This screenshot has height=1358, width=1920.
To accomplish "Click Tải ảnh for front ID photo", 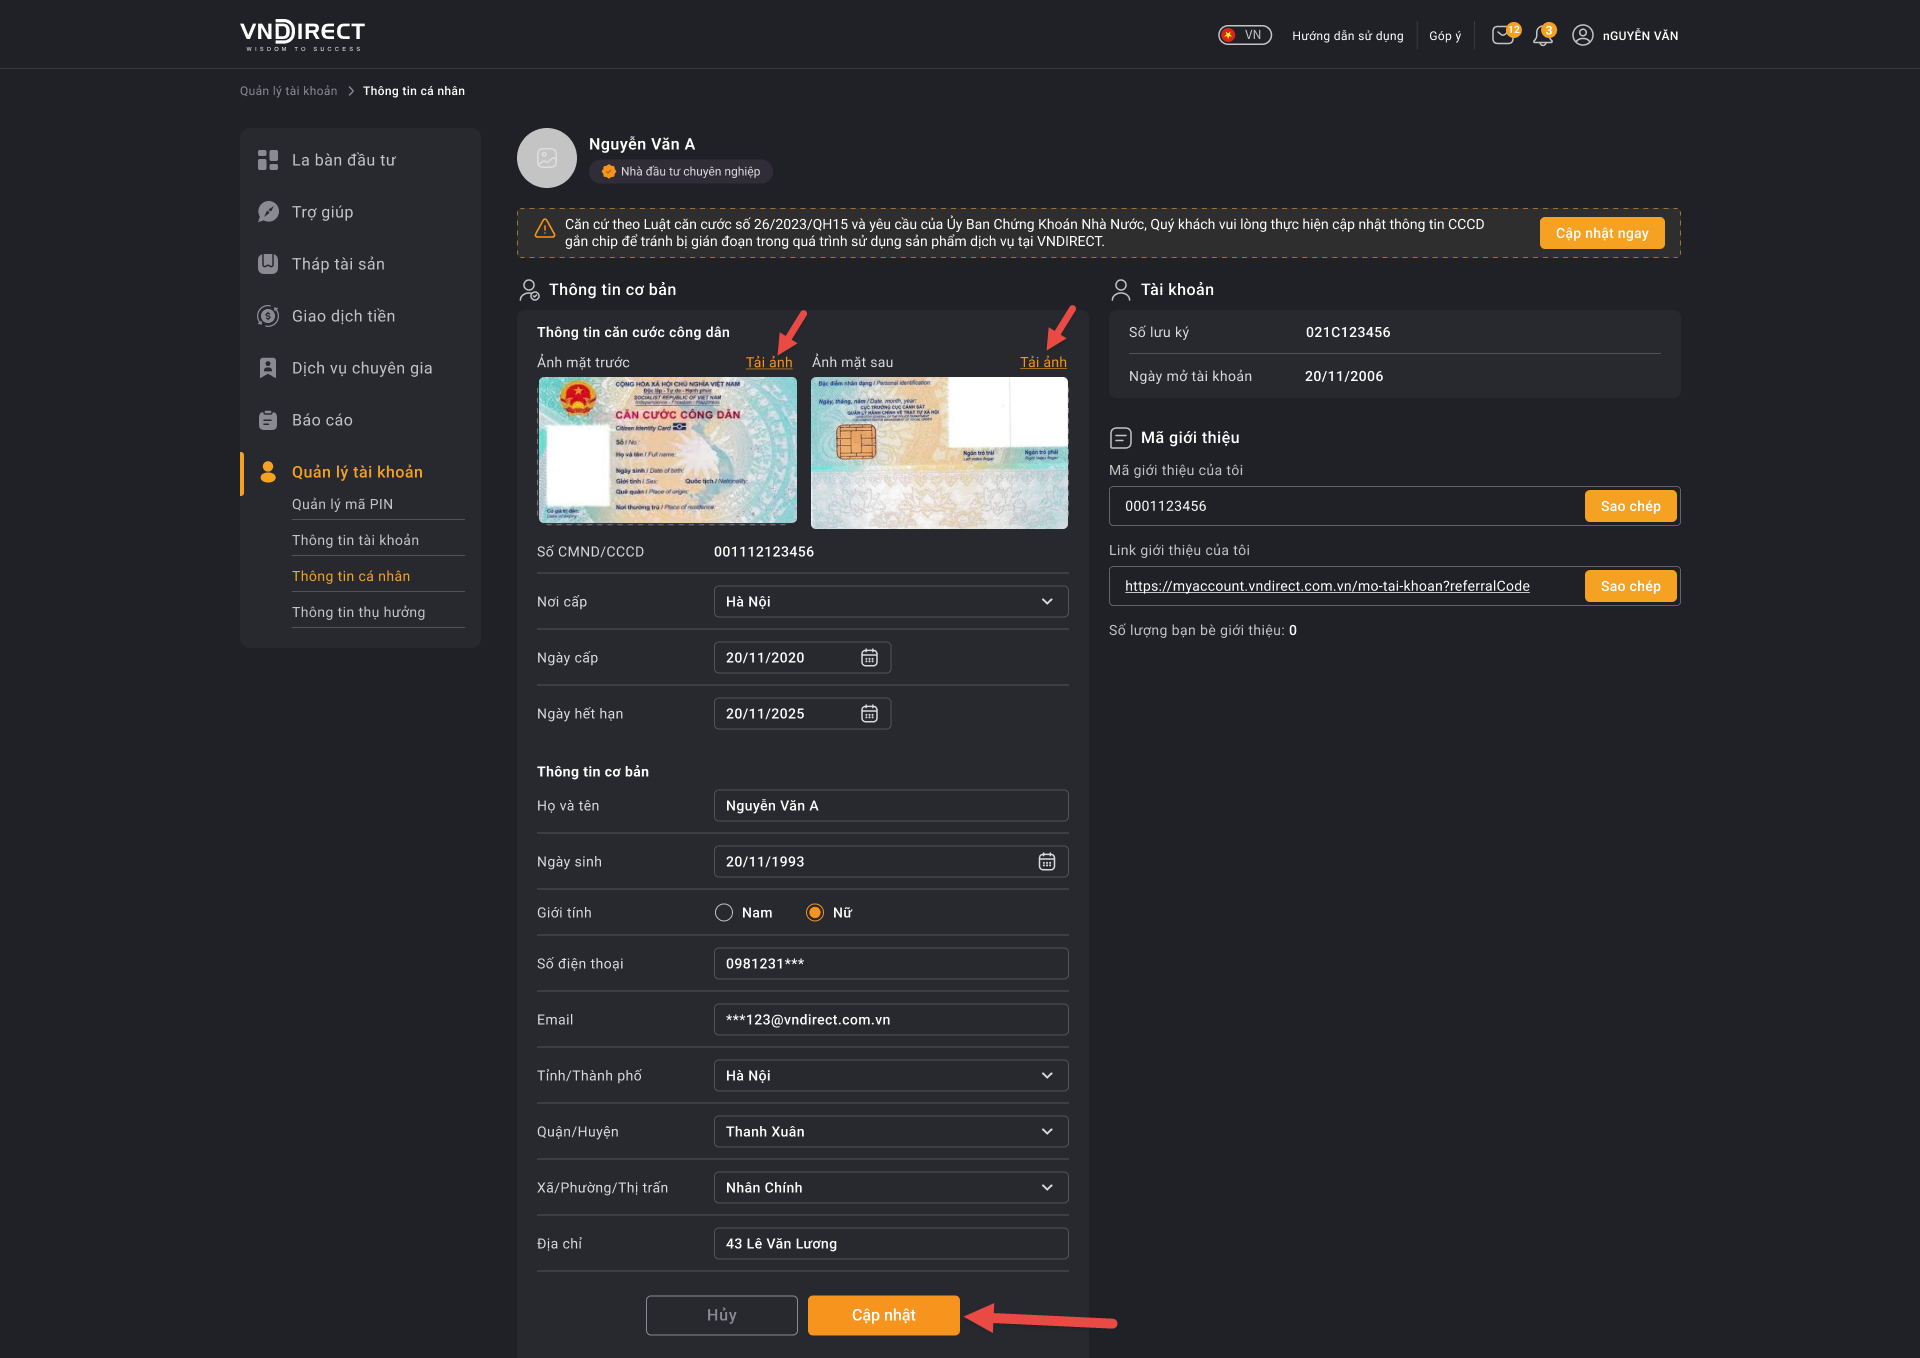I will 769,362.
